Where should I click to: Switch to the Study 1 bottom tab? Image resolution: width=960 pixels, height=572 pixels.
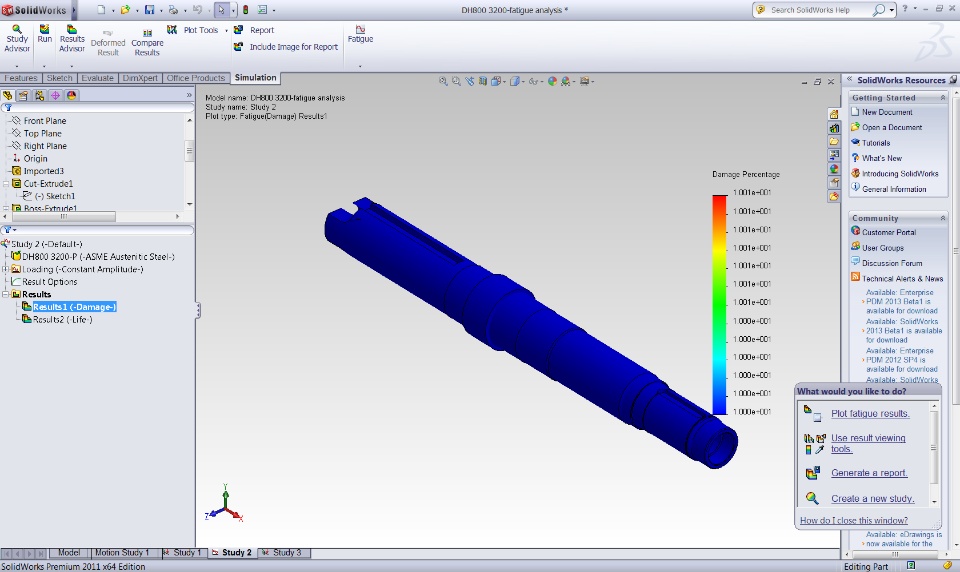click(184, 552)
